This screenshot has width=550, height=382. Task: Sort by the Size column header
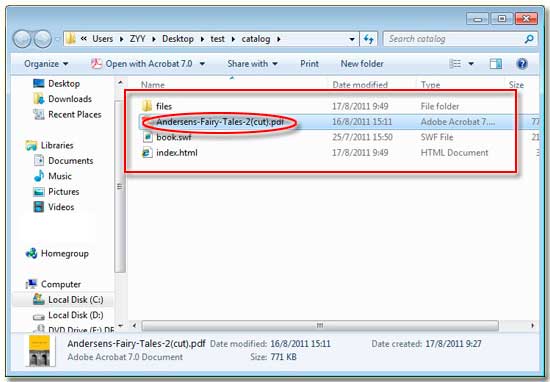[516, 85]
